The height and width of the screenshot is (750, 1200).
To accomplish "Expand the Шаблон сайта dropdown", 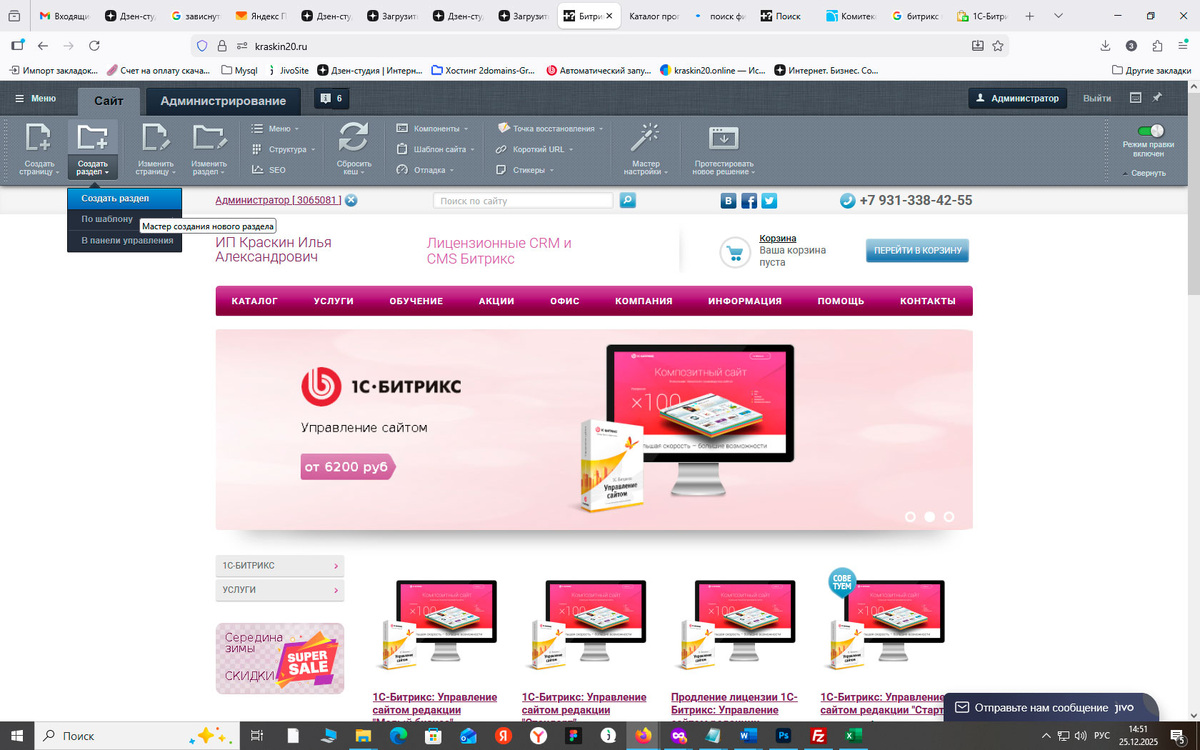I will coord(437,149).
